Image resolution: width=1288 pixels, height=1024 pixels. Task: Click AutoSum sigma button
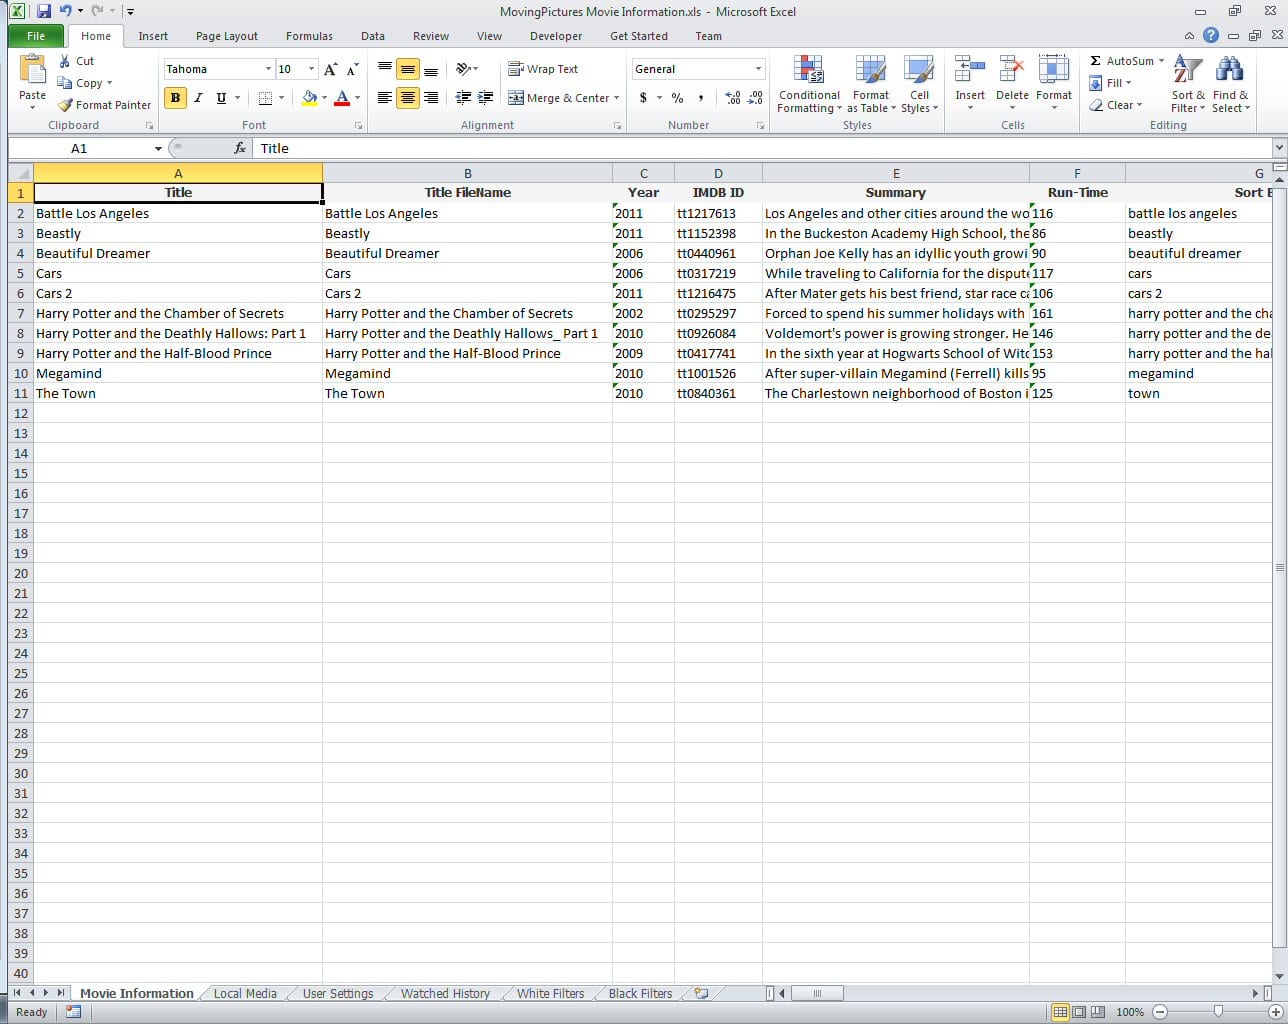[x=1120, y=61]
